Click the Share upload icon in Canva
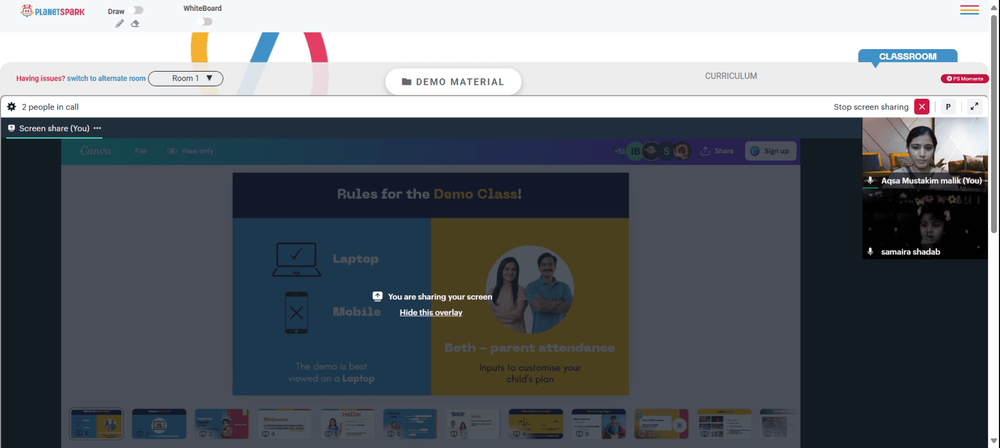 [x=705, y=151]
